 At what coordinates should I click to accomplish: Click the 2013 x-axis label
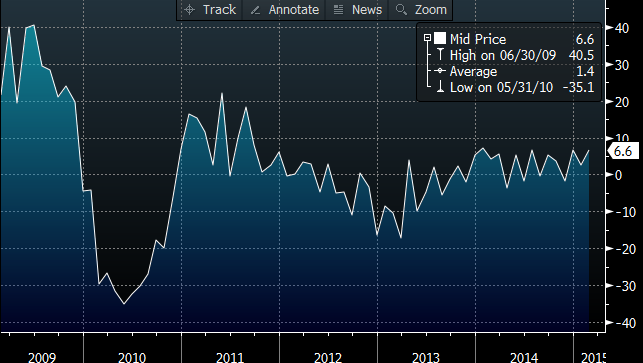pos(426,357)
